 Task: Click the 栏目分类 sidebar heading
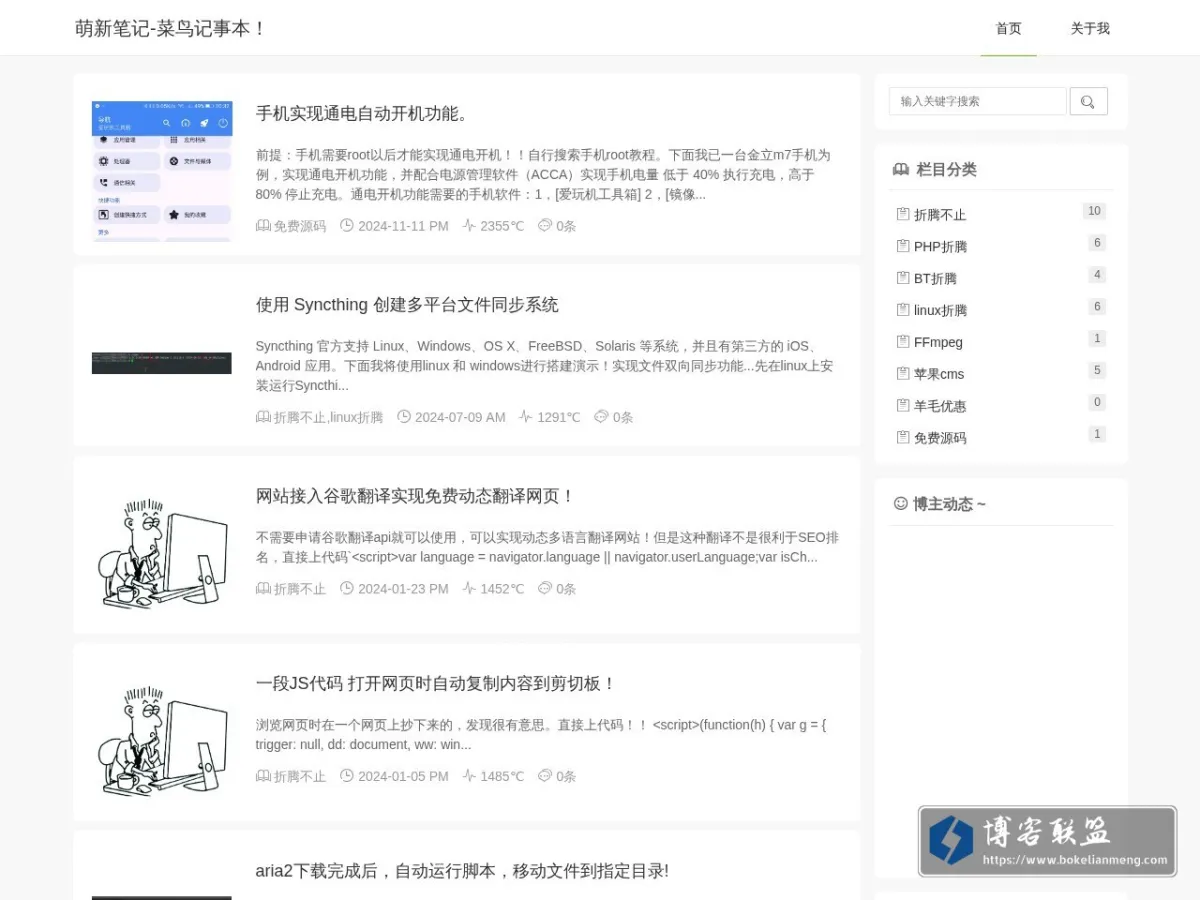pos(946,170)
